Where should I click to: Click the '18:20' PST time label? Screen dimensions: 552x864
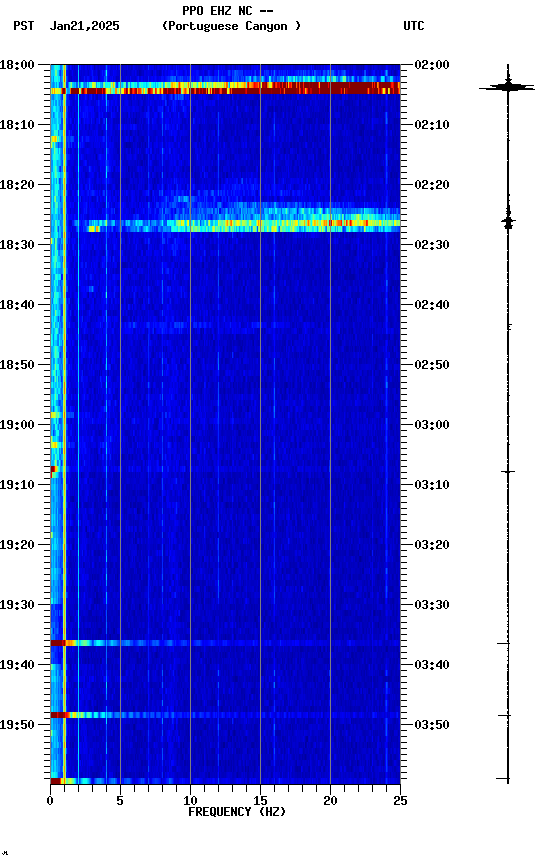pos(17,185)
